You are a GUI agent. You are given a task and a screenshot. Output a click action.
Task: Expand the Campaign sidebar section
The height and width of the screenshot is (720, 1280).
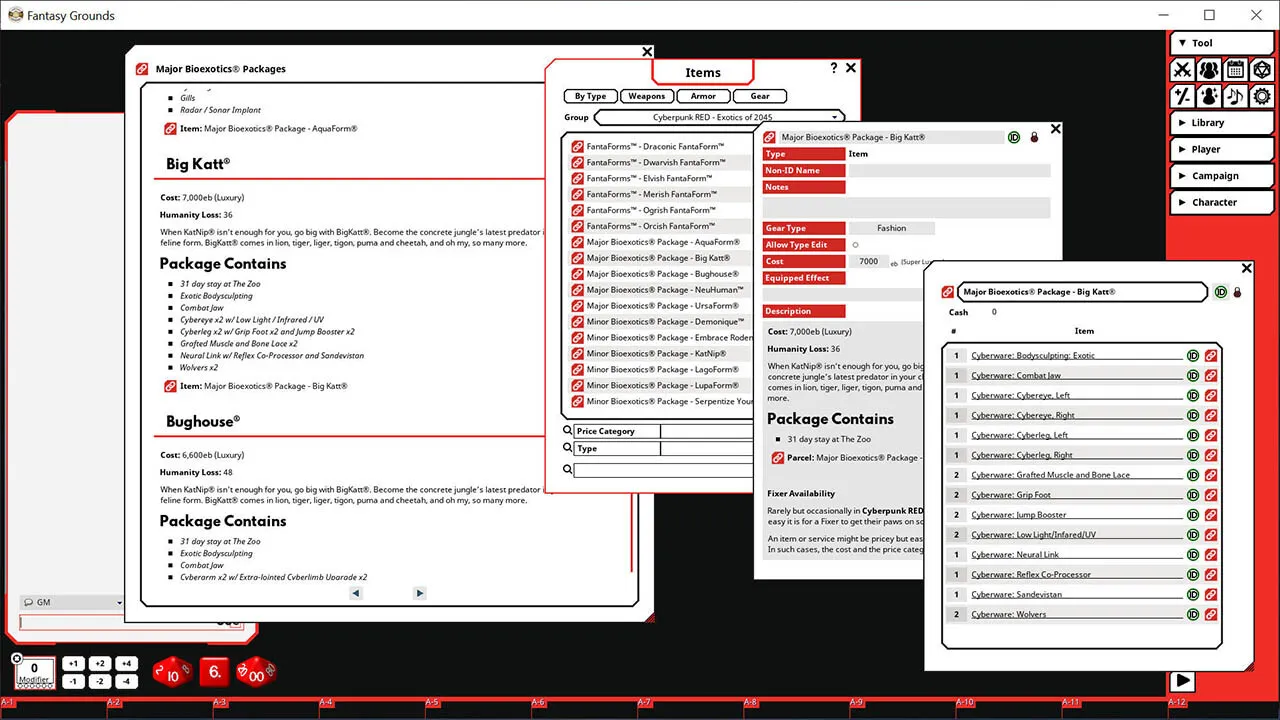1221,176
